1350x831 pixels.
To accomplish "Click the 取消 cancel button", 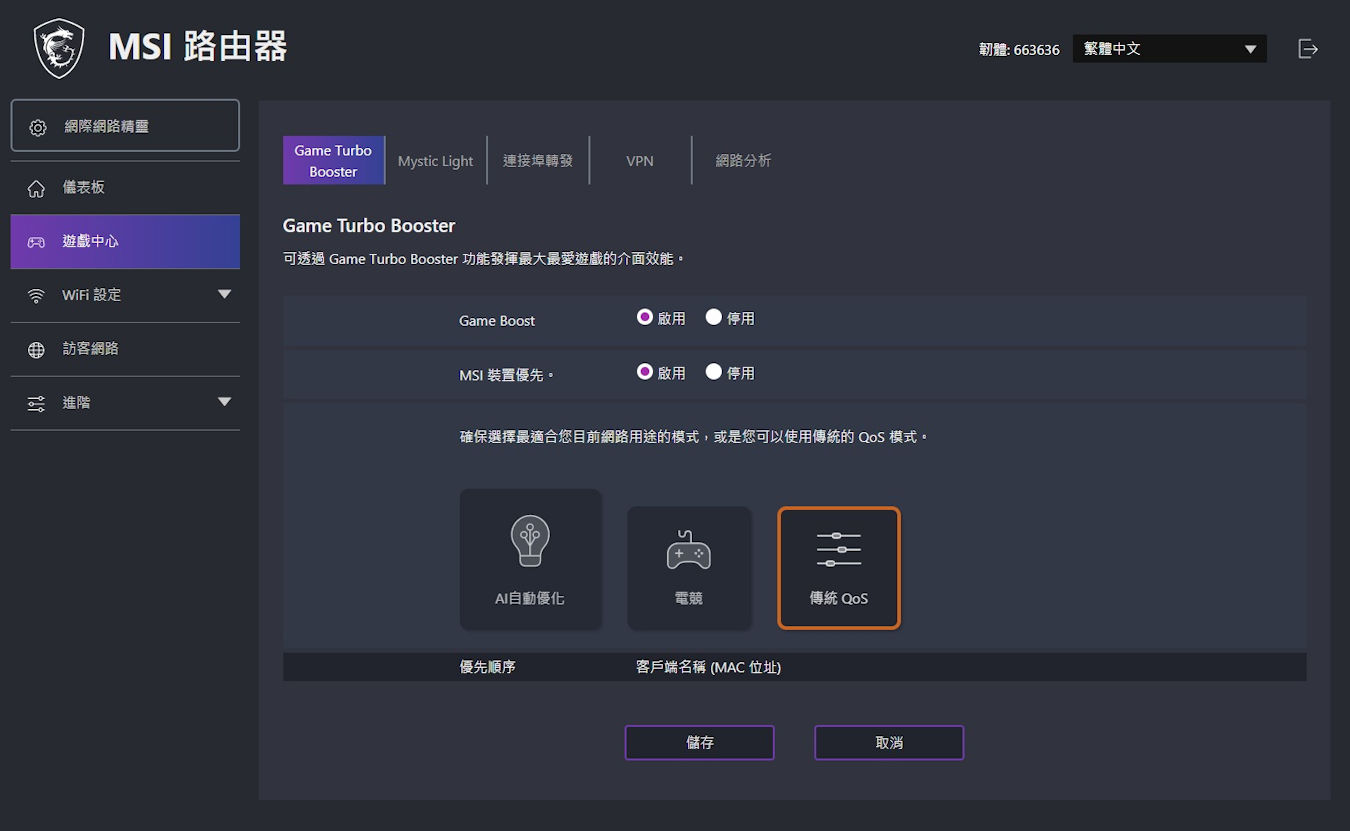I will coord(889,743).
